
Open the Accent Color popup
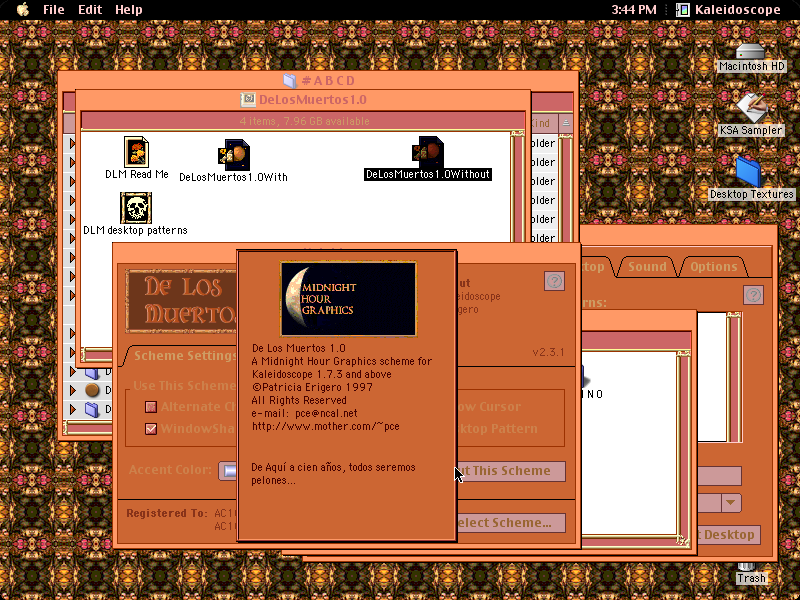pos(228,470)
